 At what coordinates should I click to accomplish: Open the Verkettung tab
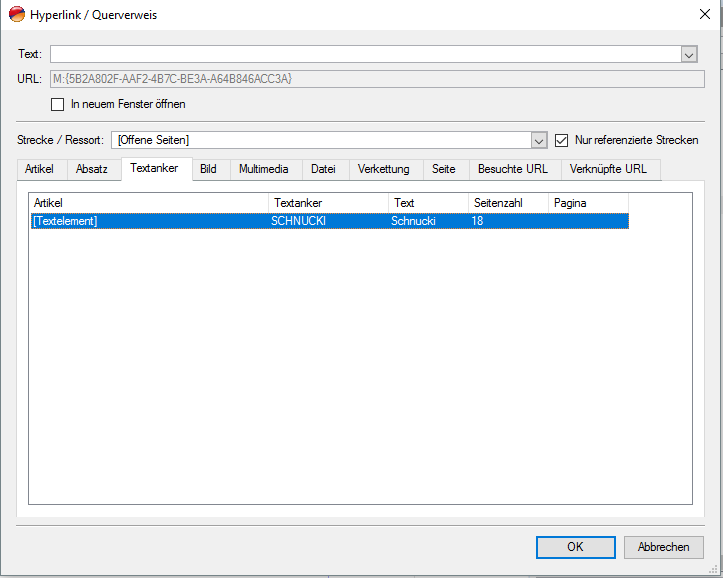pyautogui.click(x=384, y=169)
